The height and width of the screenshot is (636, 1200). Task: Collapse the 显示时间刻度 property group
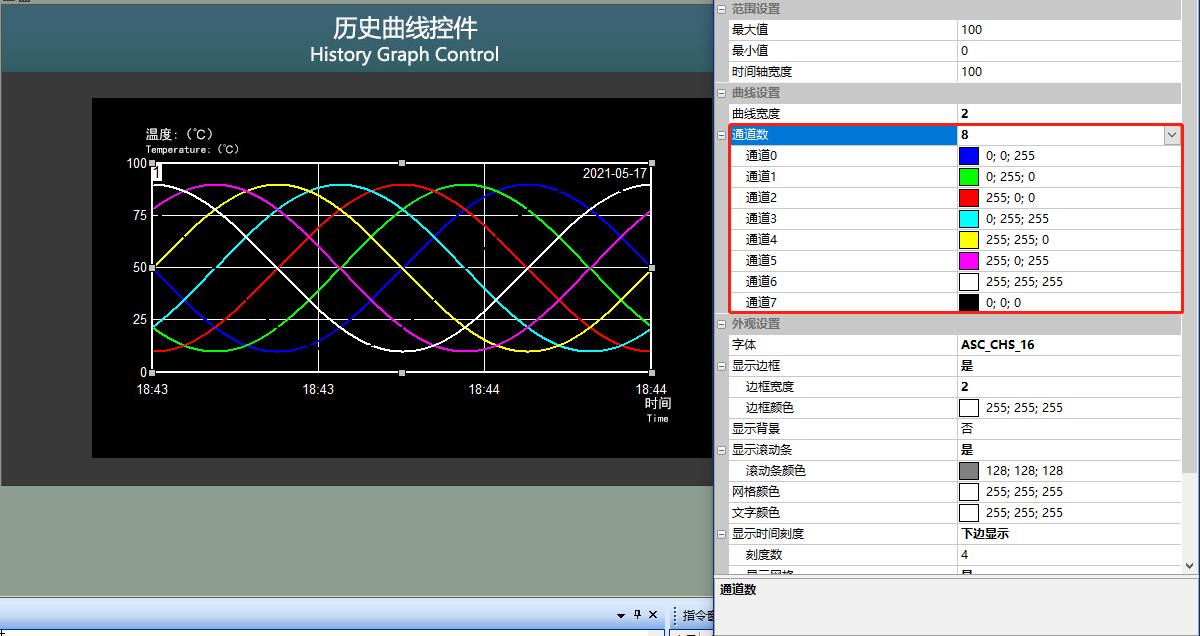(722, 534)
